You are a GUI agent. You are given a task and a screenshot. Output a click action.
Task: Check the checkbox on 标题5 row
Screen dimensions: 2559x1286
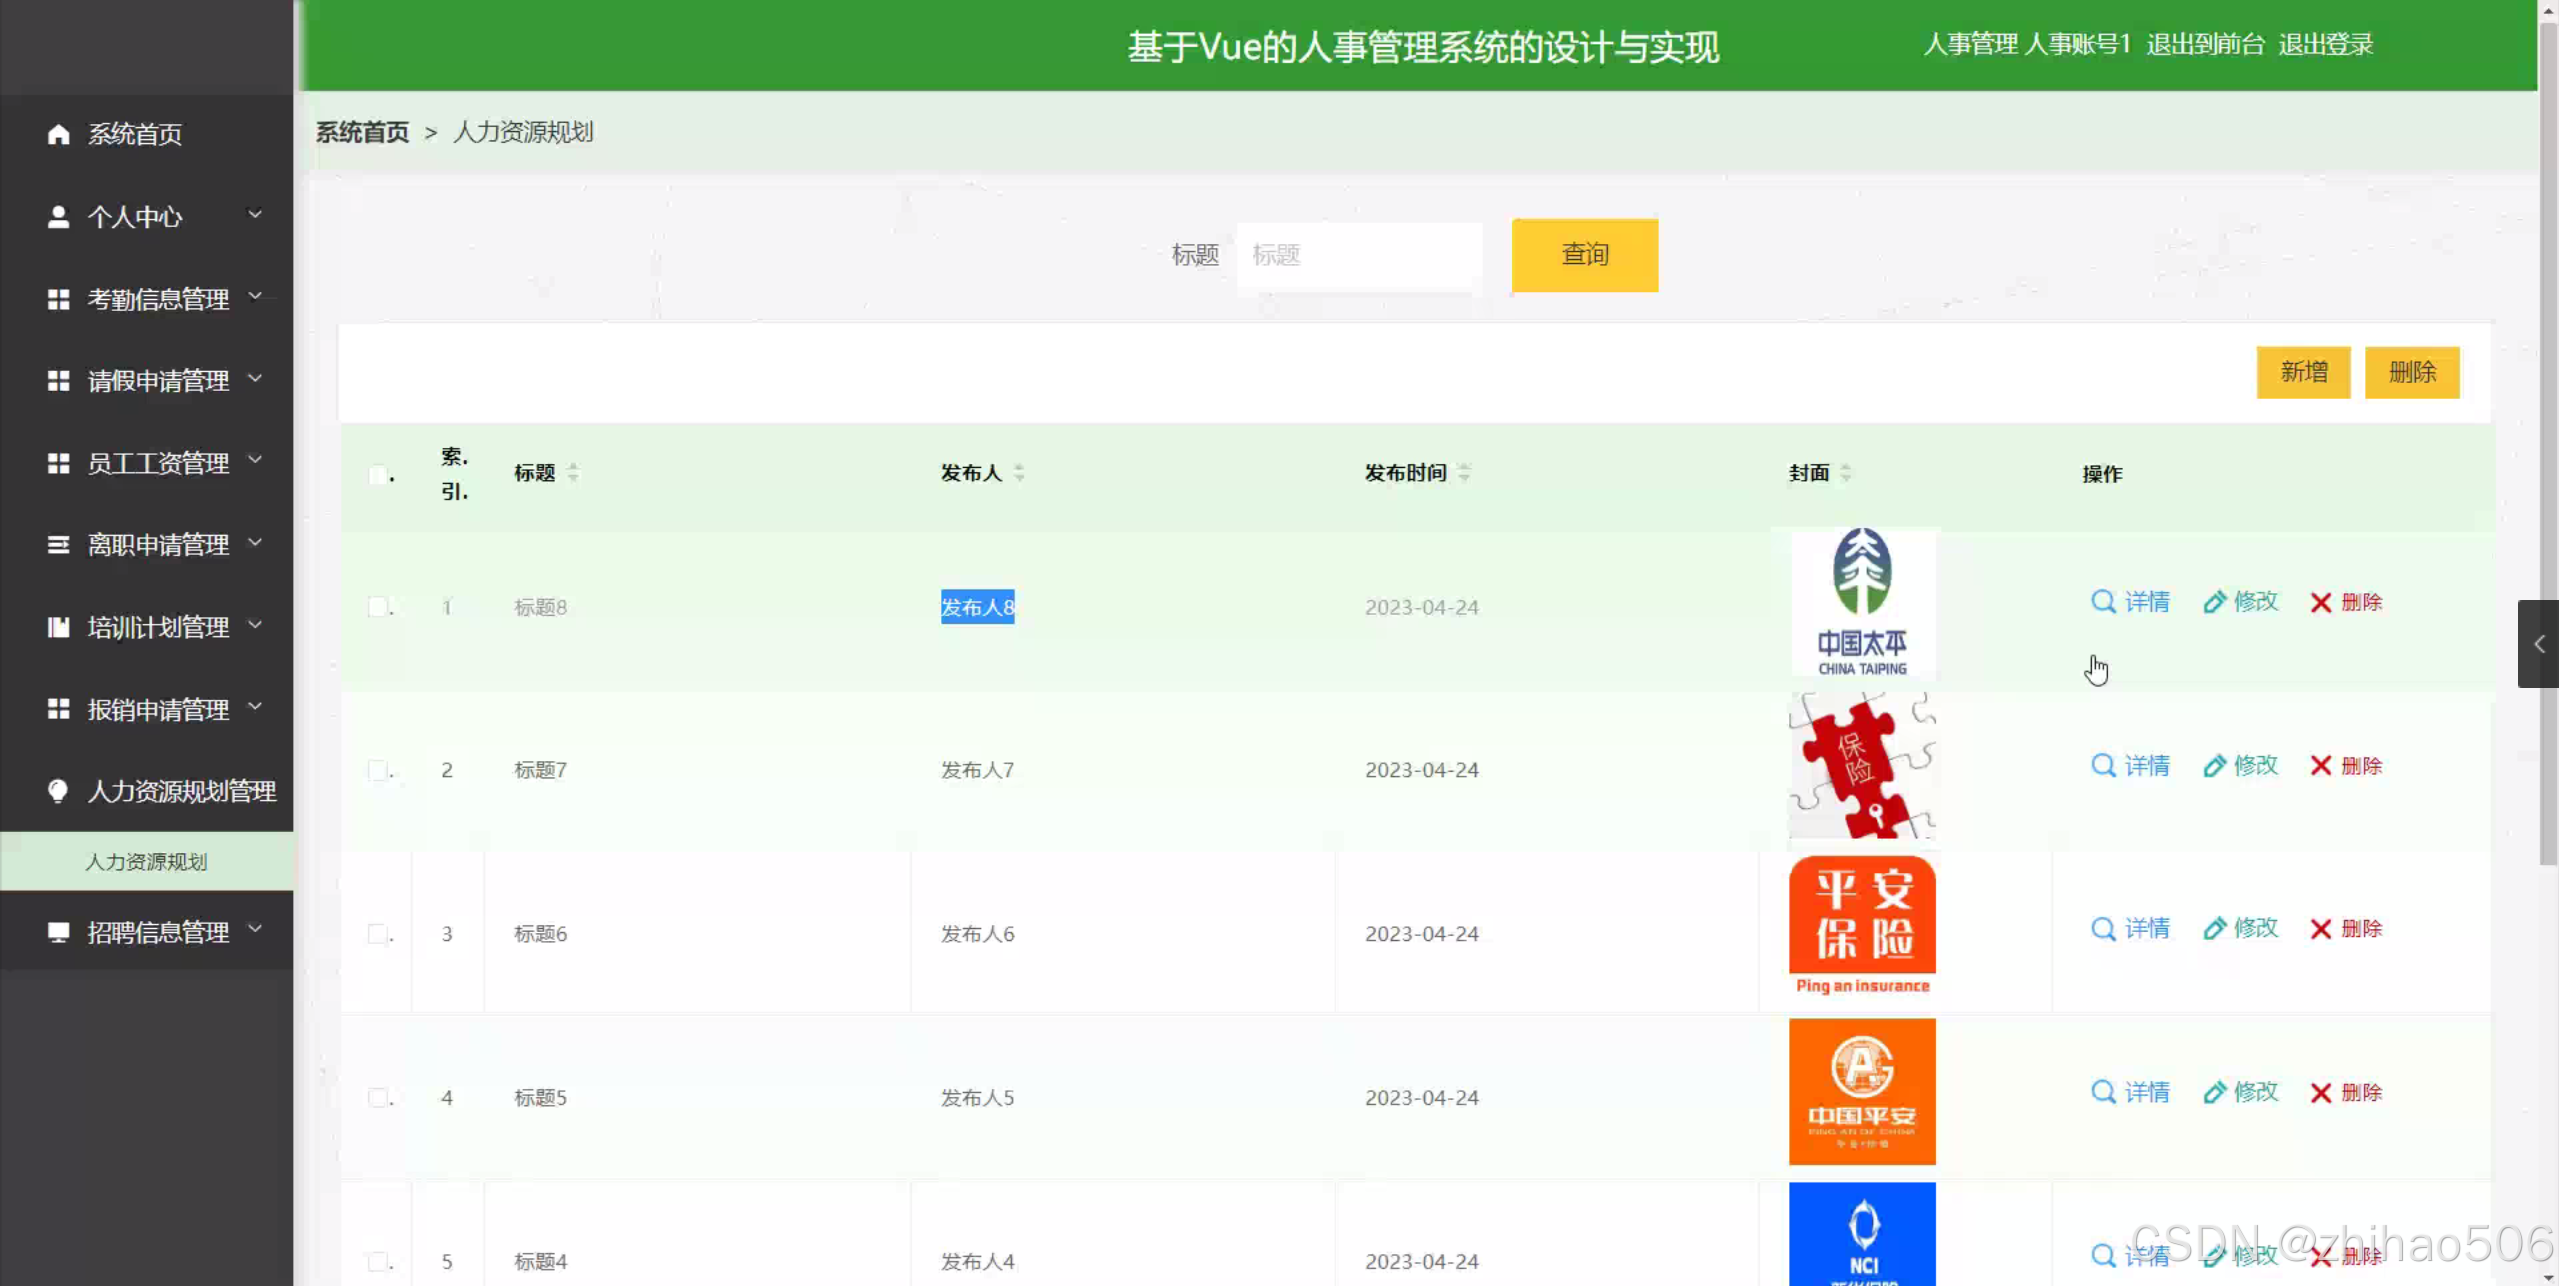click(377, 1096)
